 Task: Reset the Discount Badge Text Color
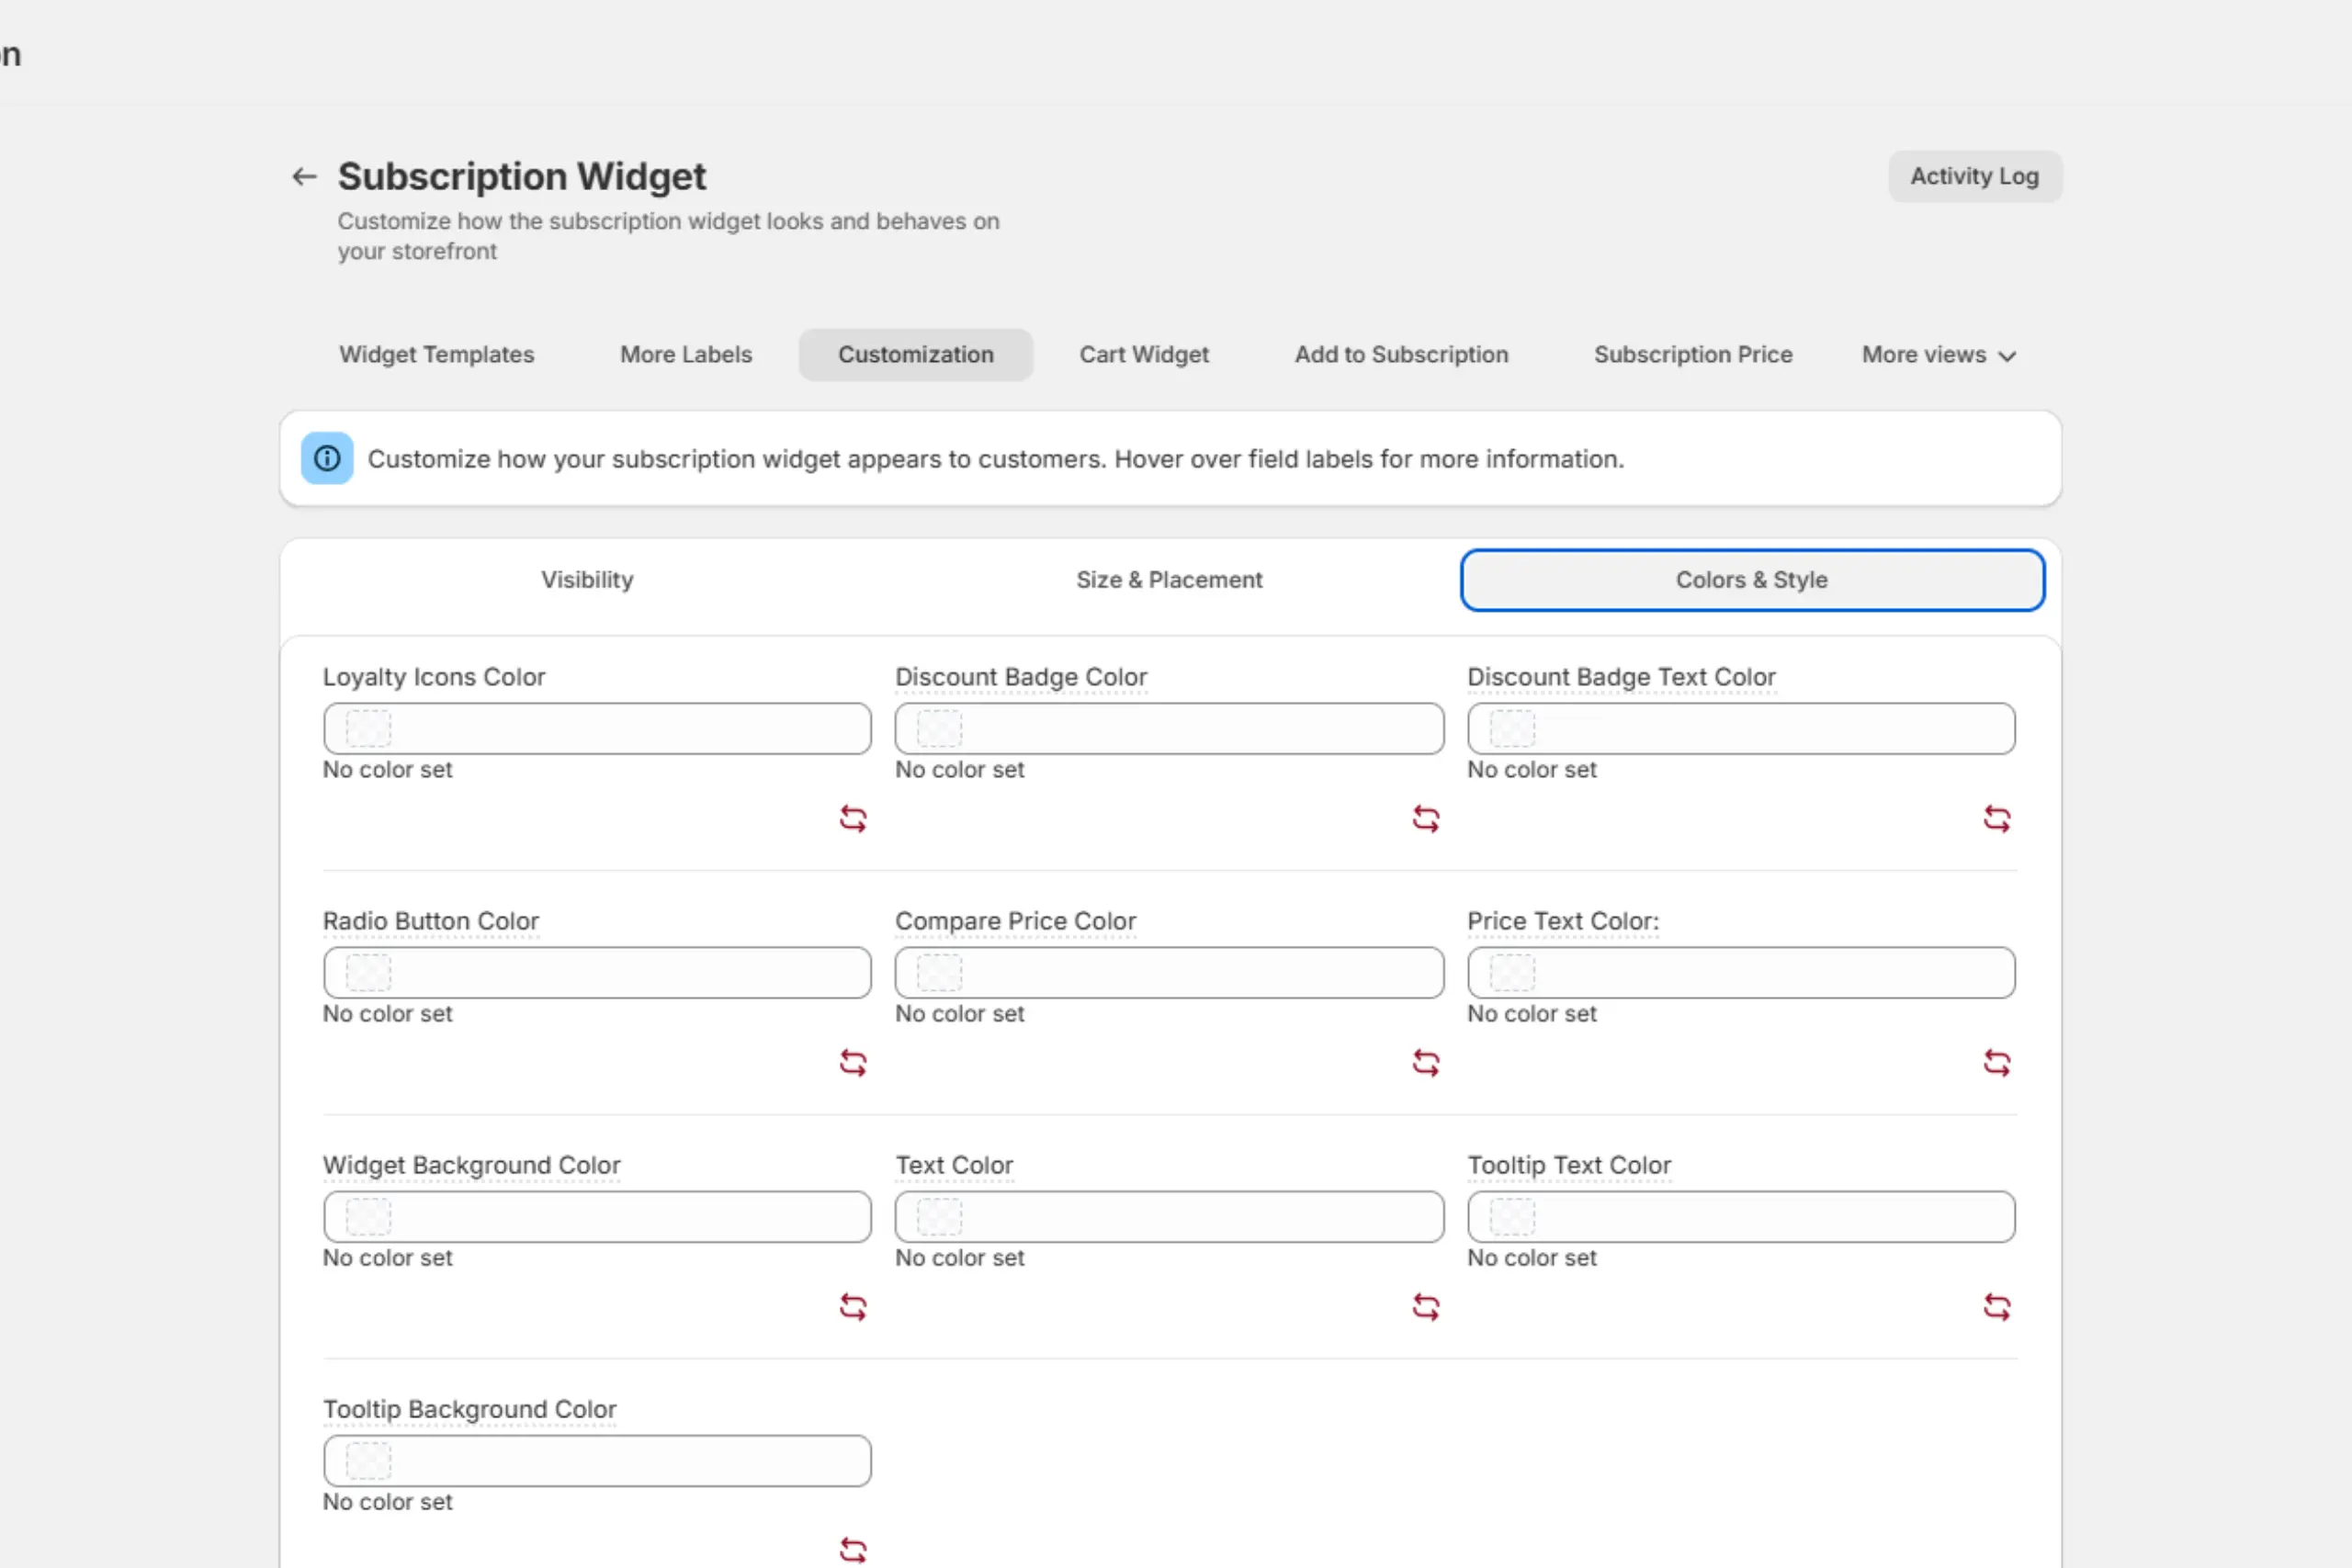[1997, 819]
